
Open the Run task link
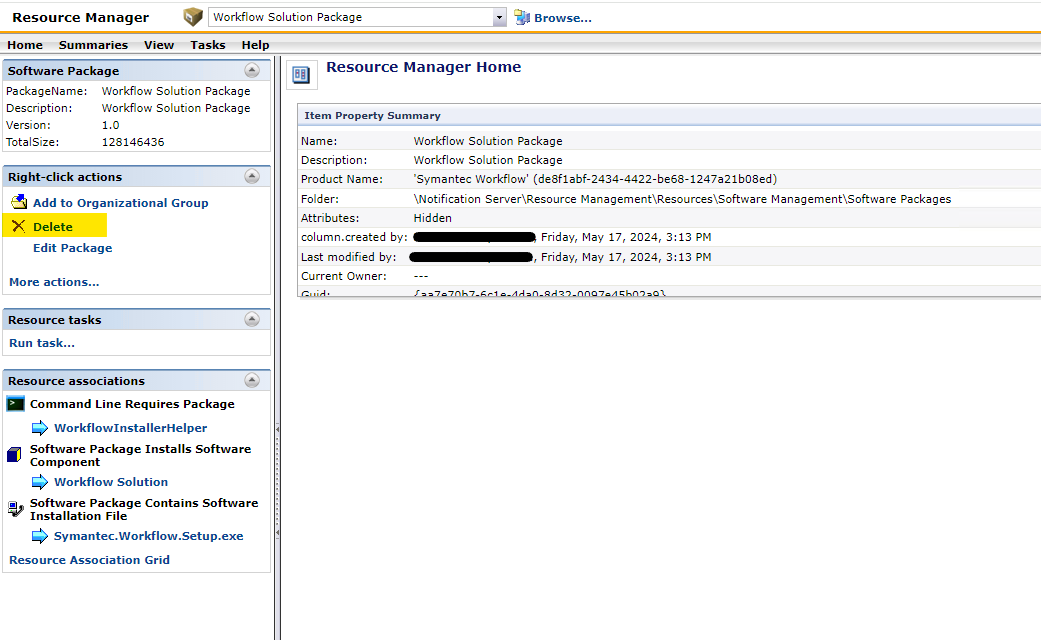(x=42, y=343)
